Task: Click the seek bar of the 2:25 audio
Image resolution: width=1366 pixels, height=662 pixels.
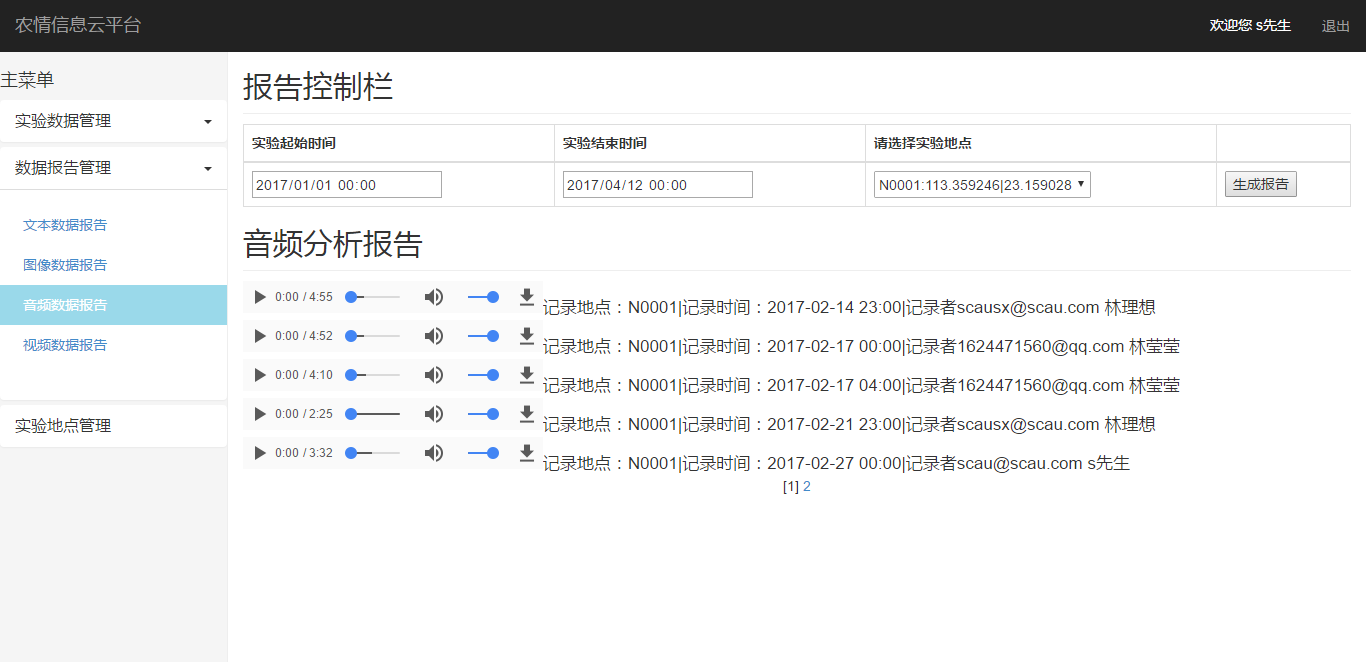Action: point(373,414)
